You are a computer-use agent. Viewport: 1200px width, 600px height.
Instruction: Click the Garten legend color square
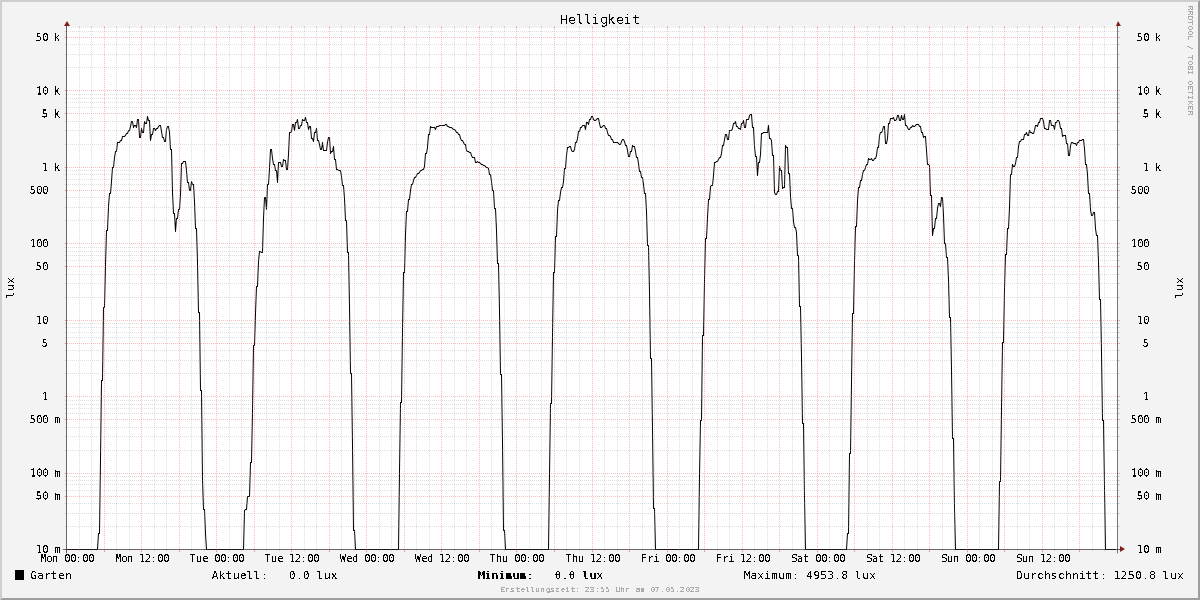(x=20, y=575)
